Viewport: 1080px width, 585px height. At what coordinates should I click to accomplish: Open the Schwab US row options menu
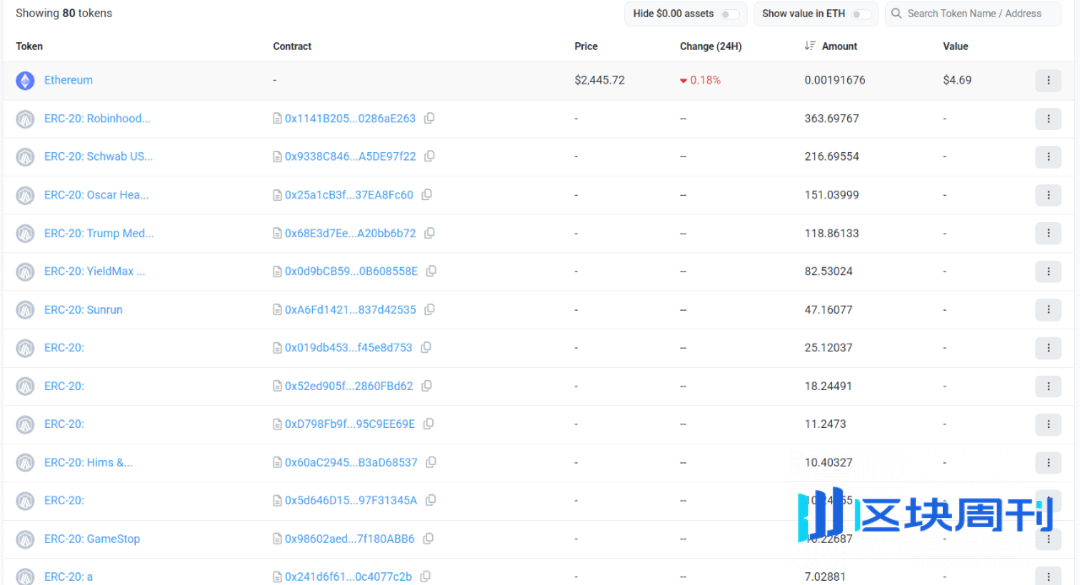click(x=1048, y=157)
